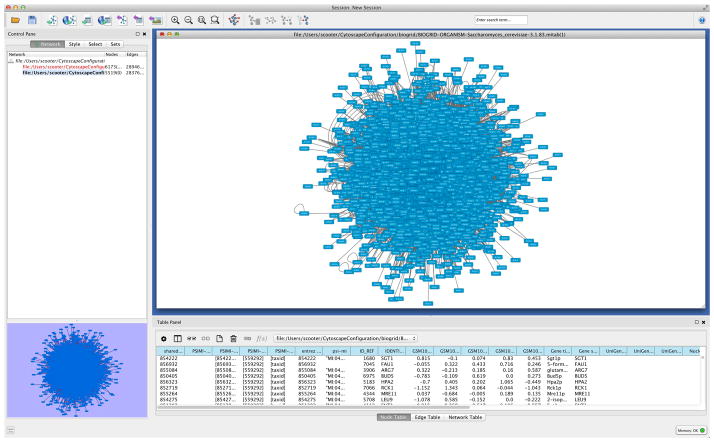Screen dimensions: 714x442
Task: Switch to the Style tab
Action: point(74,44)
